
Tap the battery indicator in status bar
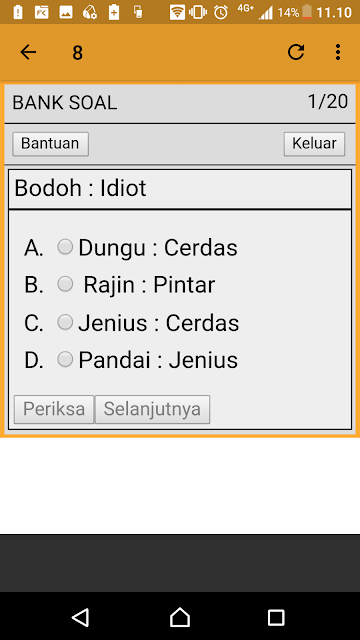click(307, 12)
